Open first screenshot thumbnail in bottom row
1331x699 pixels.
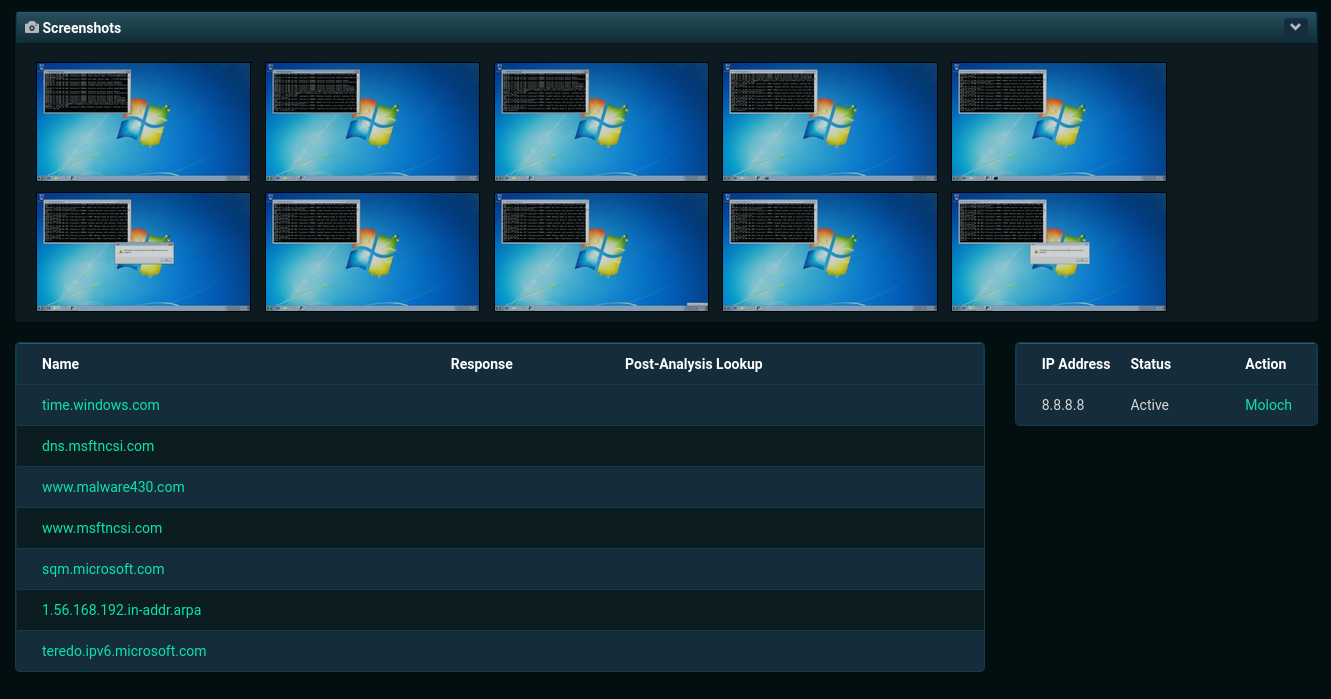pyautogui.click(x=144, y=252)
